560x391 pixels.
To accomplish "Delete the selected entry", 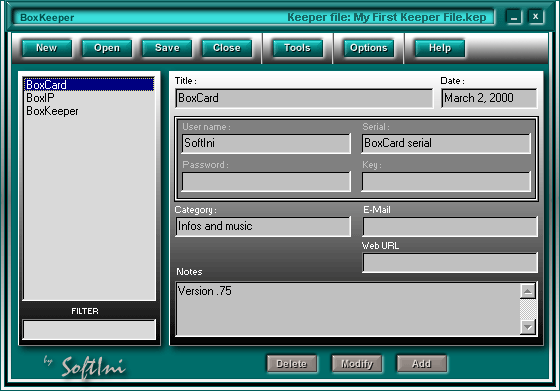I will tap(292, 364).
